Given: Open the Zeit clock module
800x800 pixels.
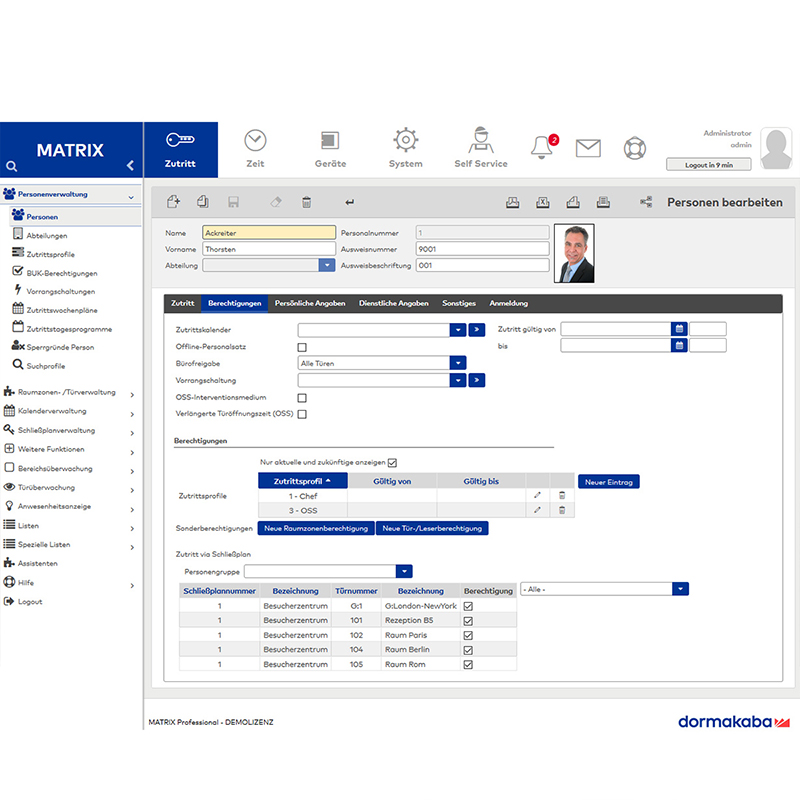Looking at the screenshot, I should pyautogui.click(x=255, y=148).
